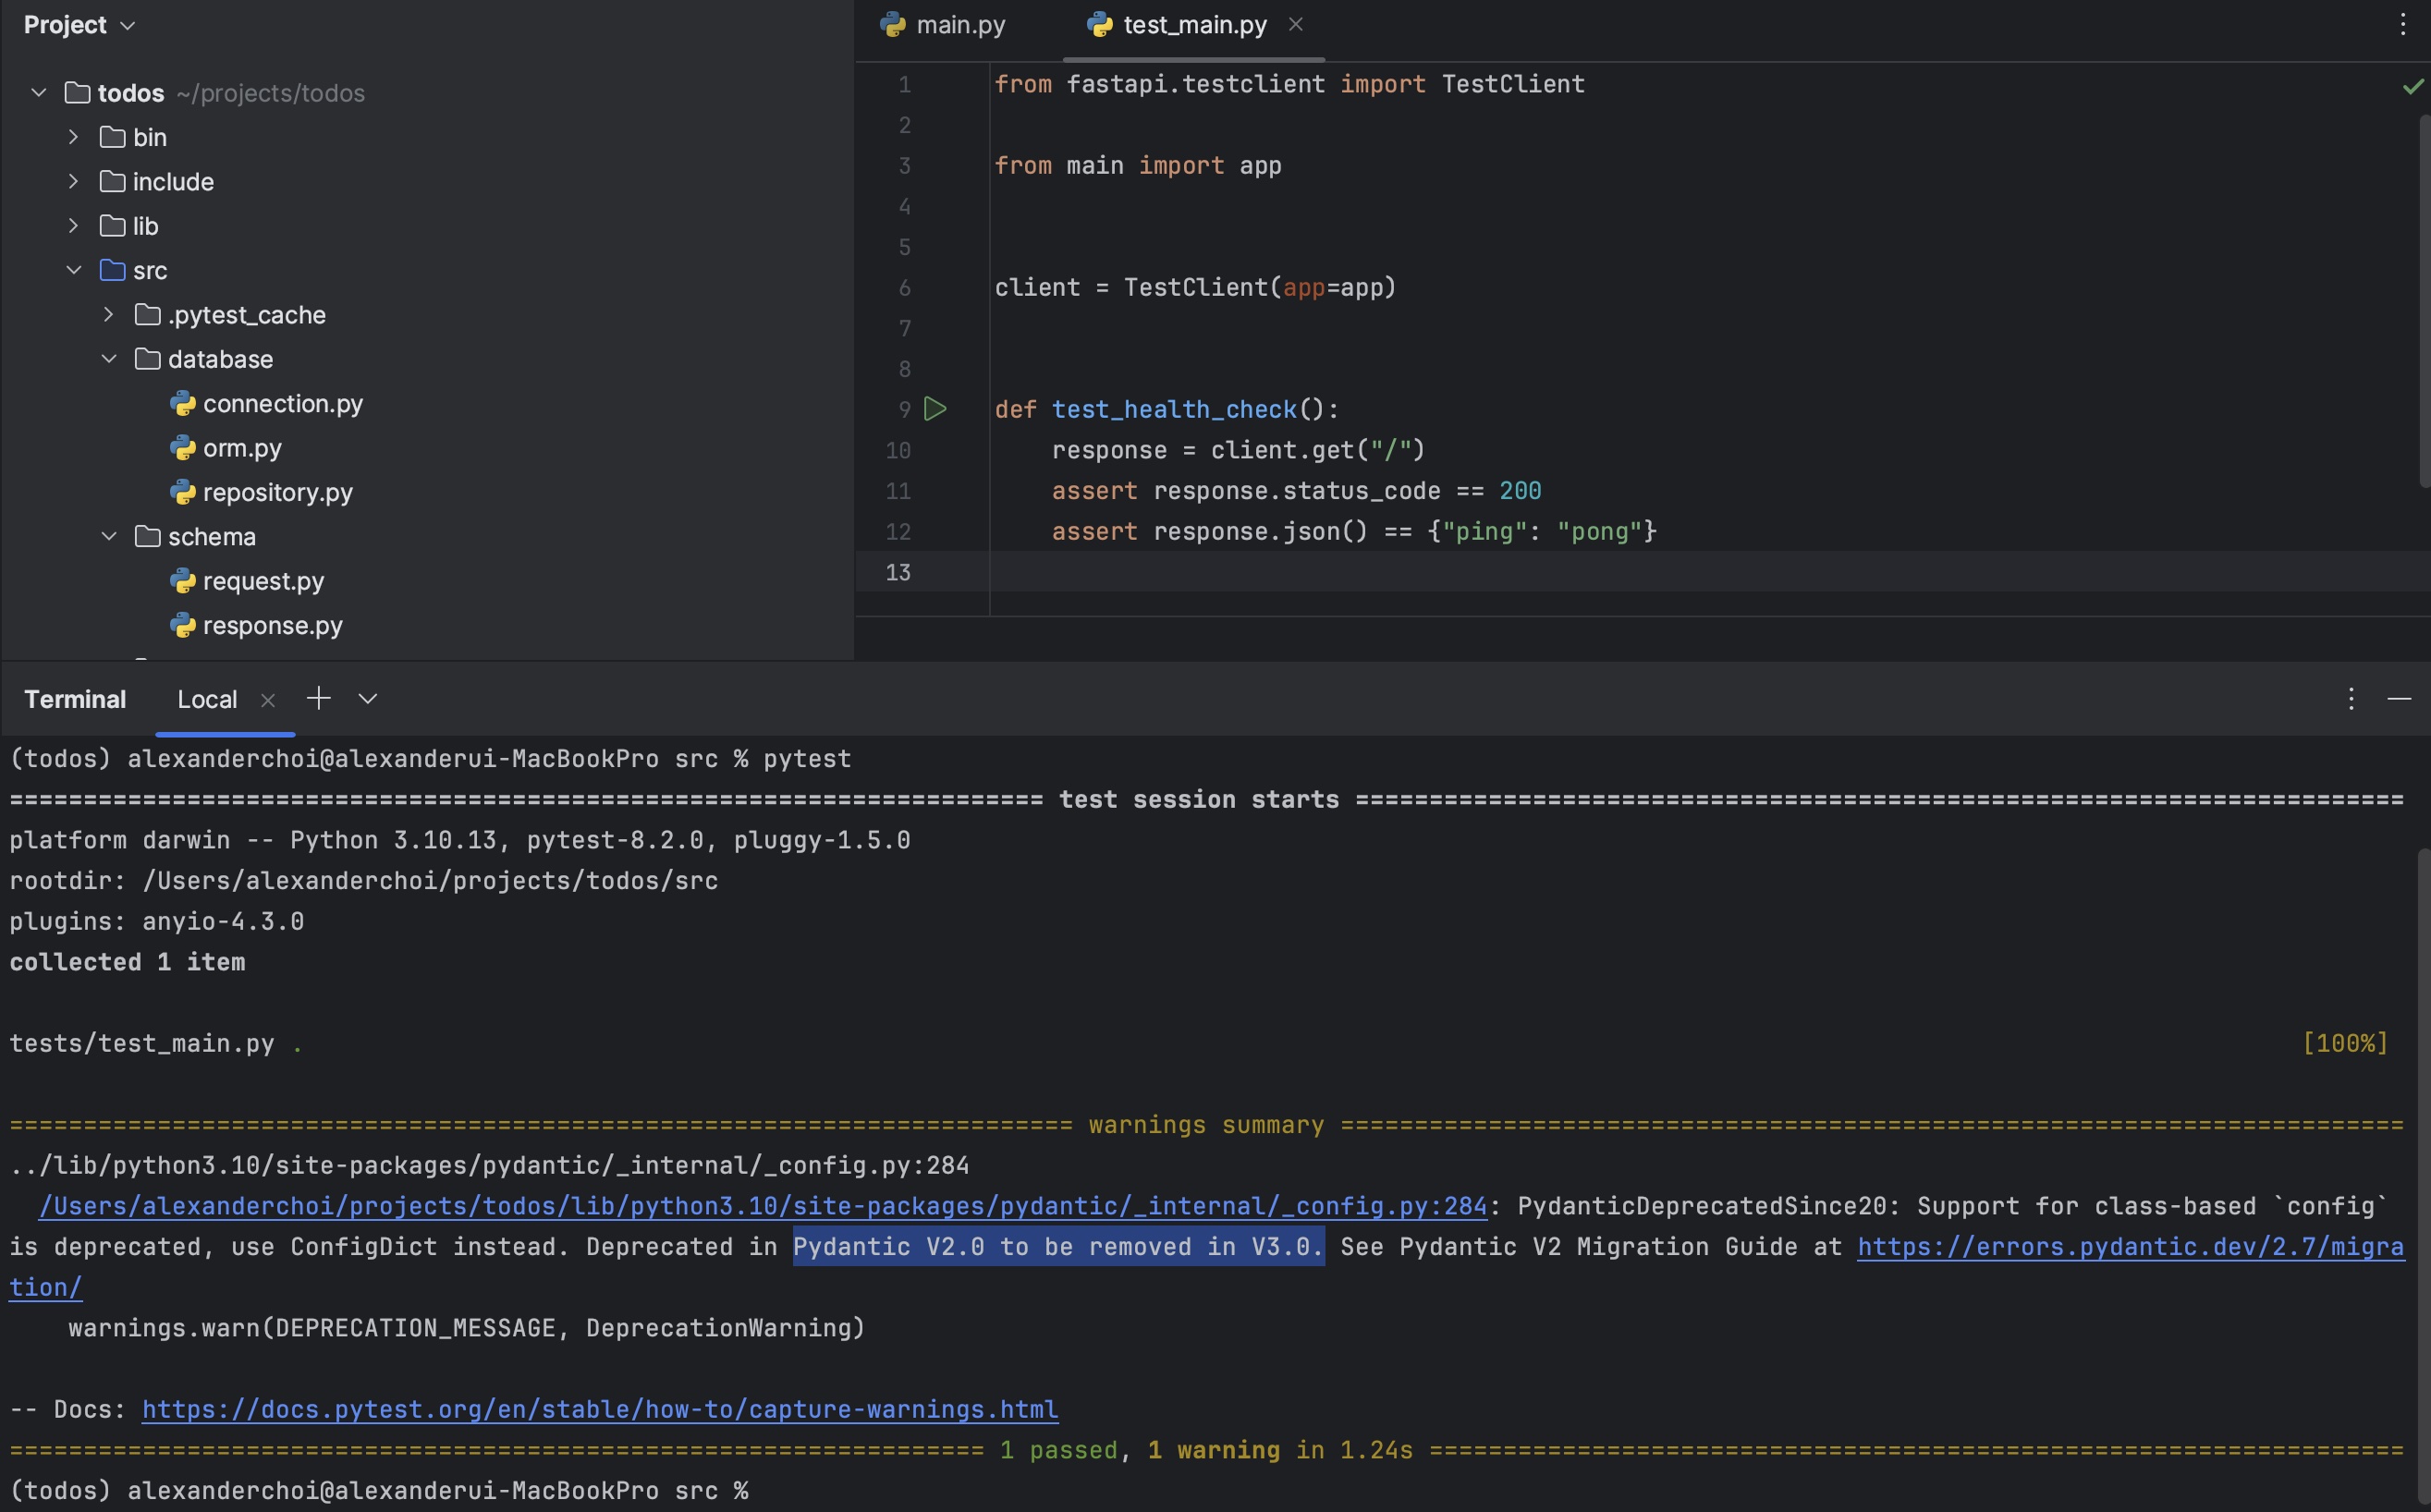The height and width of the screenshot is (1512, 2431).
Task: Expand the lib folder
Action: (73, 226)
